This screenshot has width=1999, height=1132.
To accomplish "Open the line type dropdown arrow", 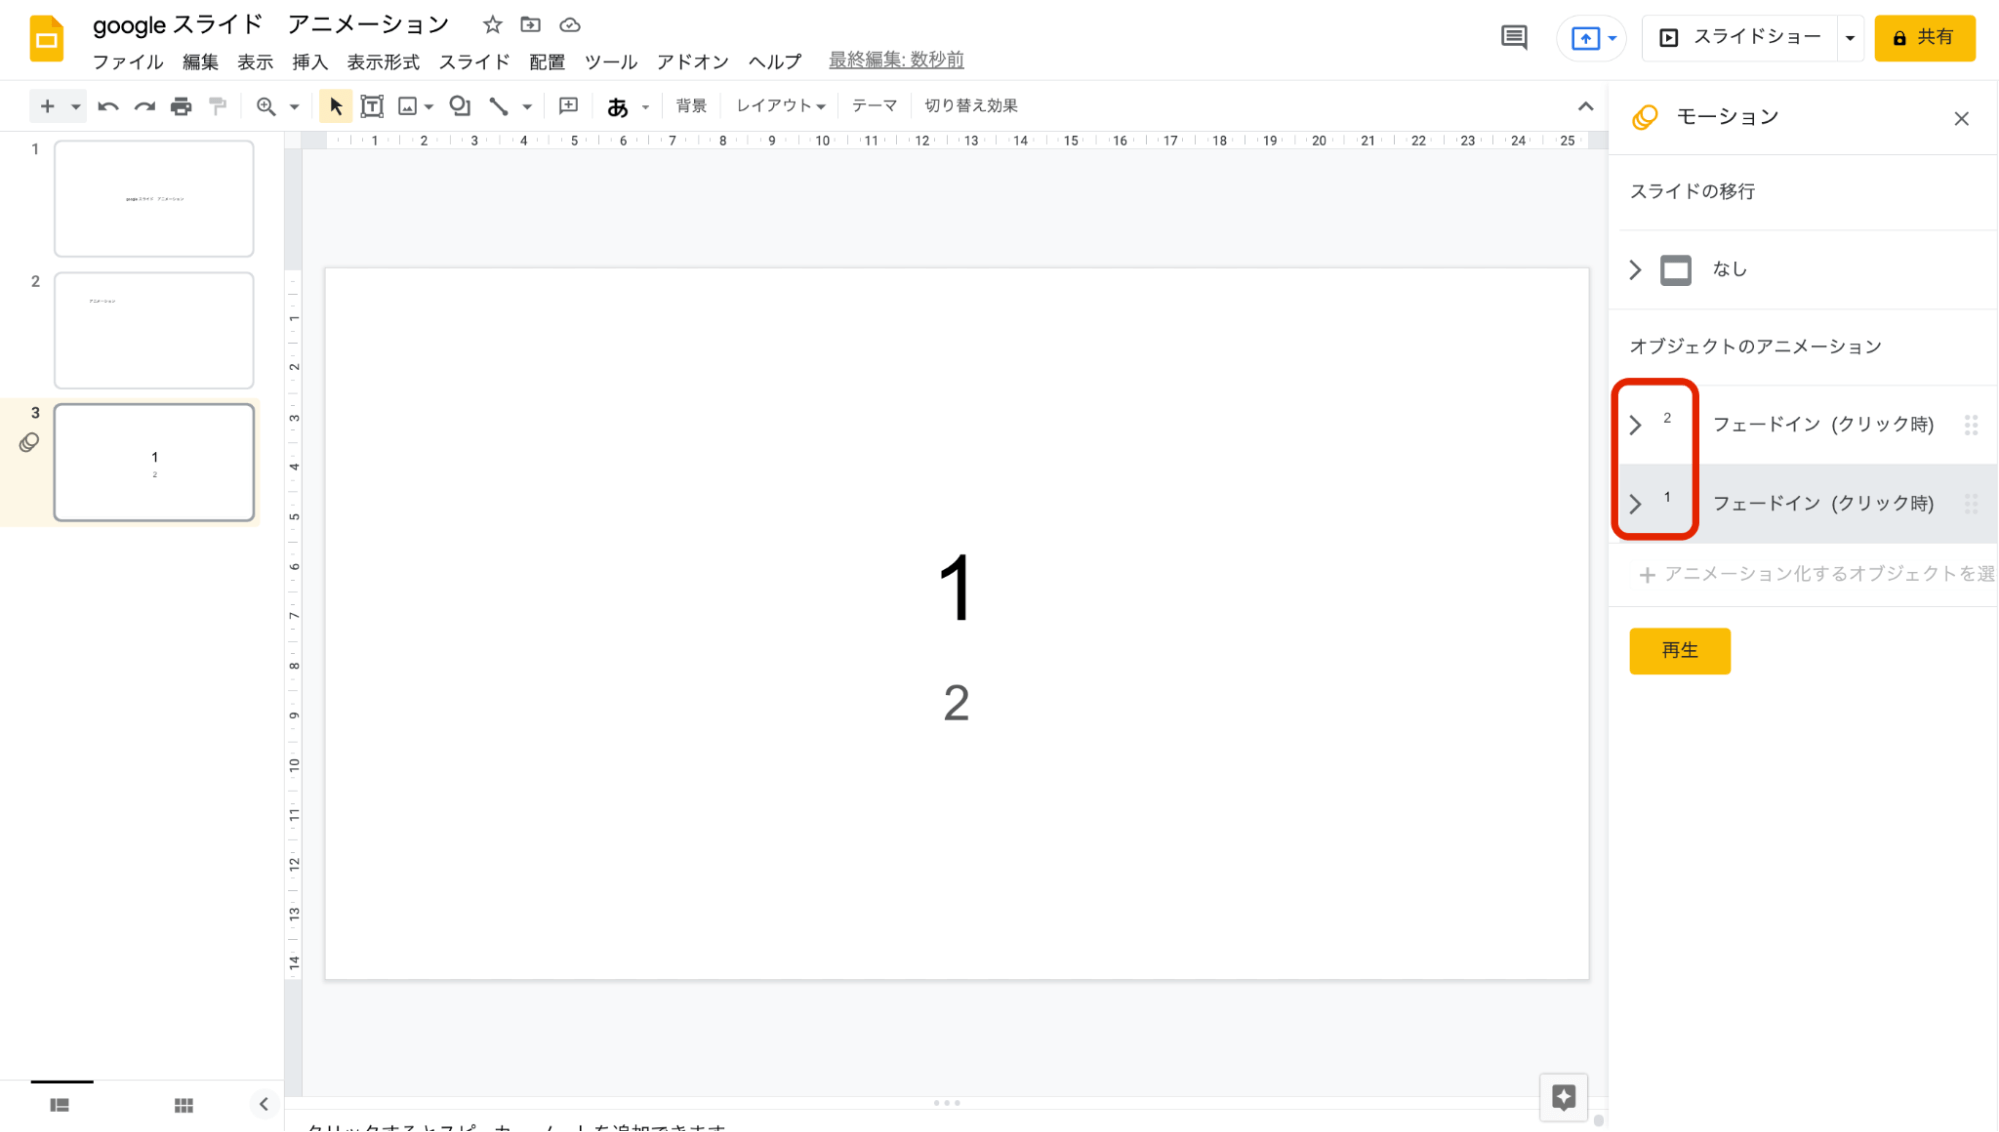I will pos(527,106).
